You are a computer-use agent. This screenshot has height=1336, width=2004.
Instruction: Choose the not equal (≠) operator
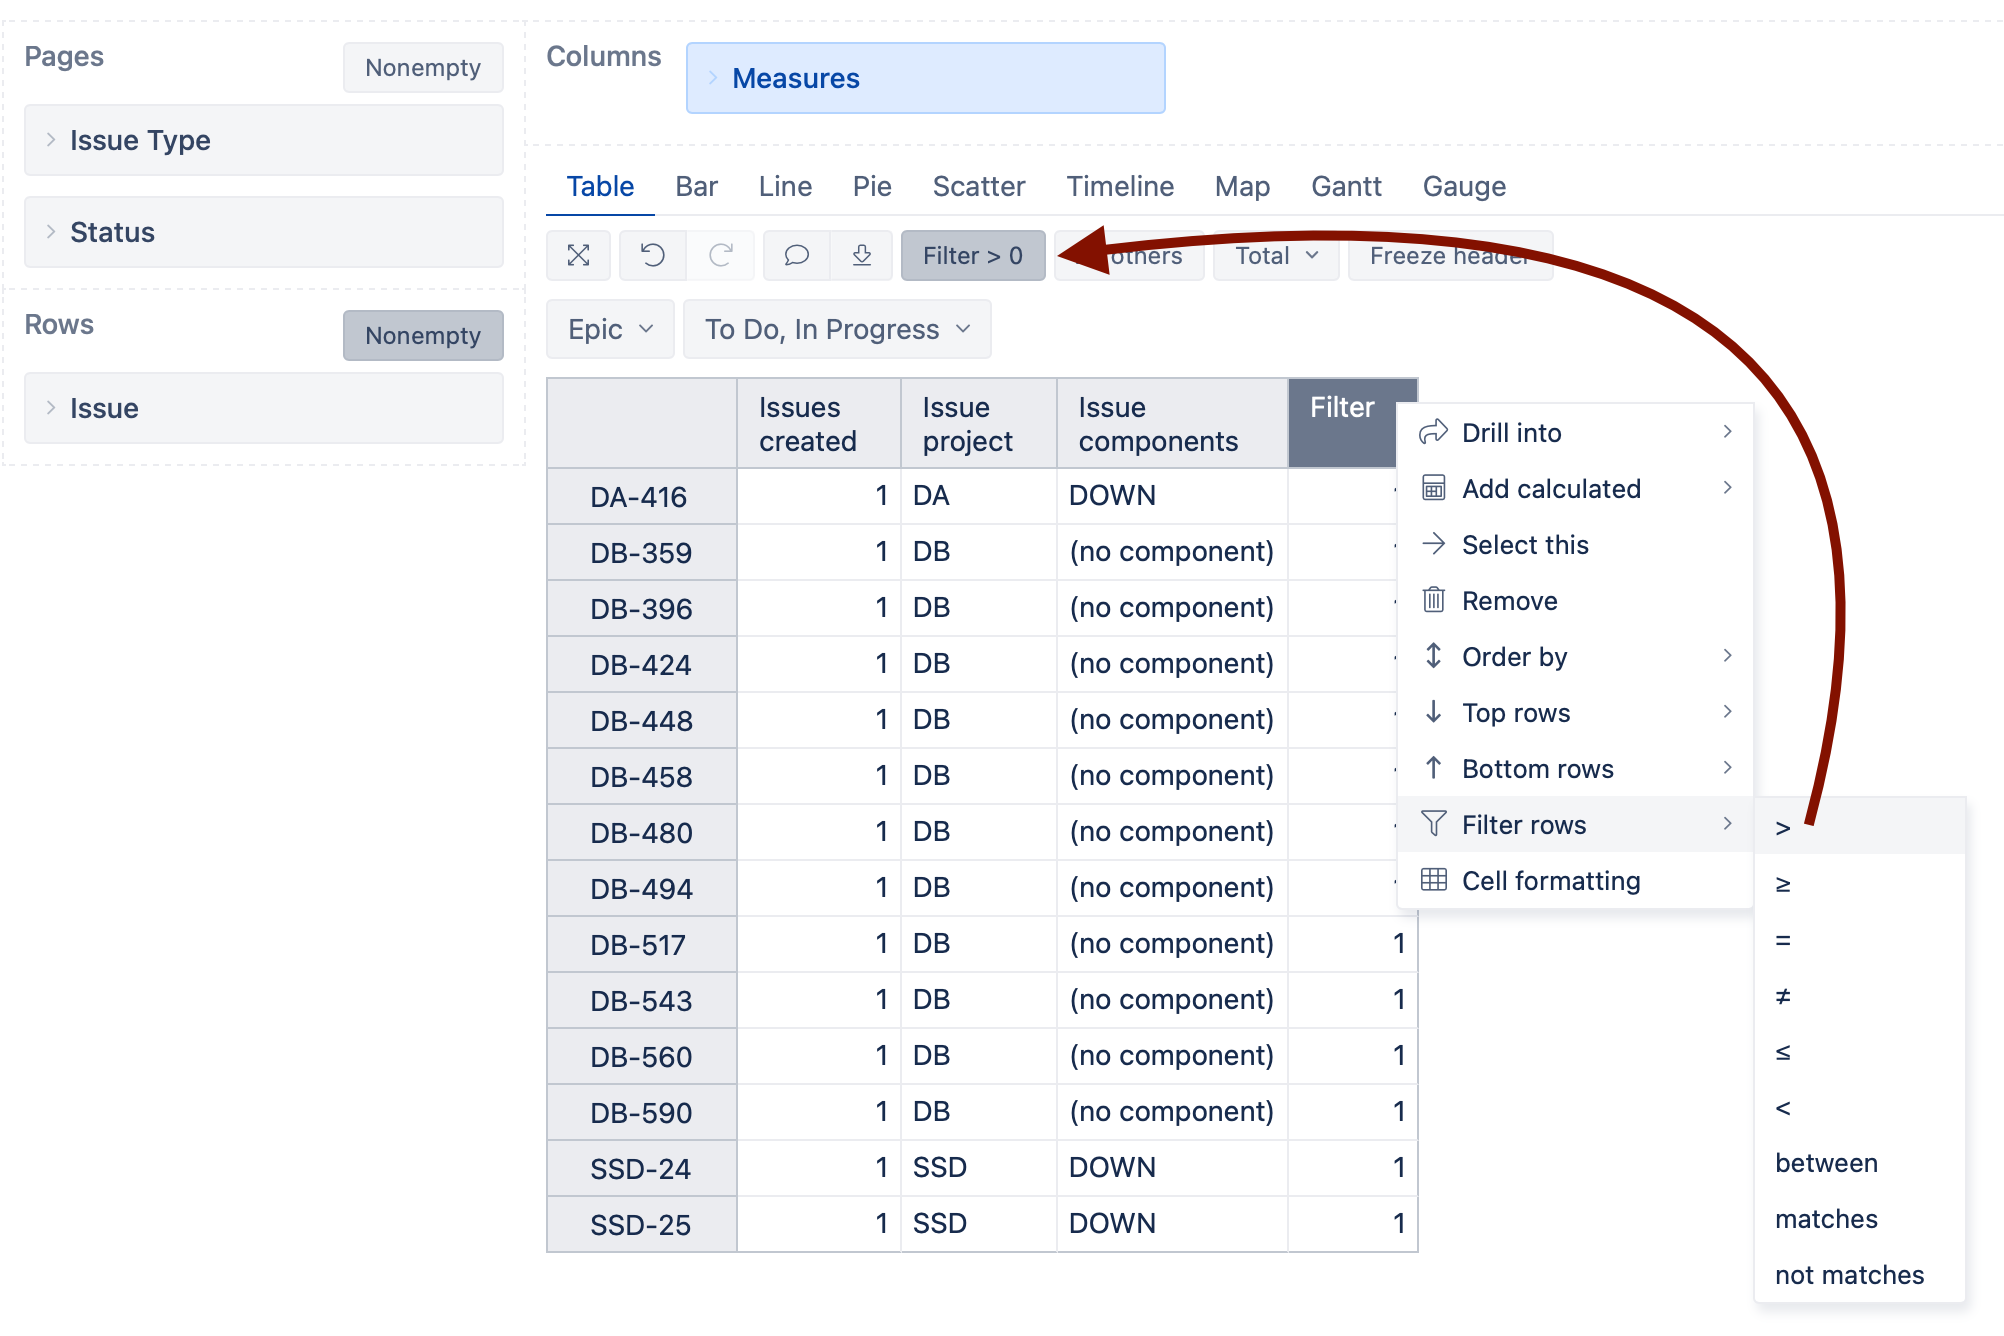(x=1860, y=995)
